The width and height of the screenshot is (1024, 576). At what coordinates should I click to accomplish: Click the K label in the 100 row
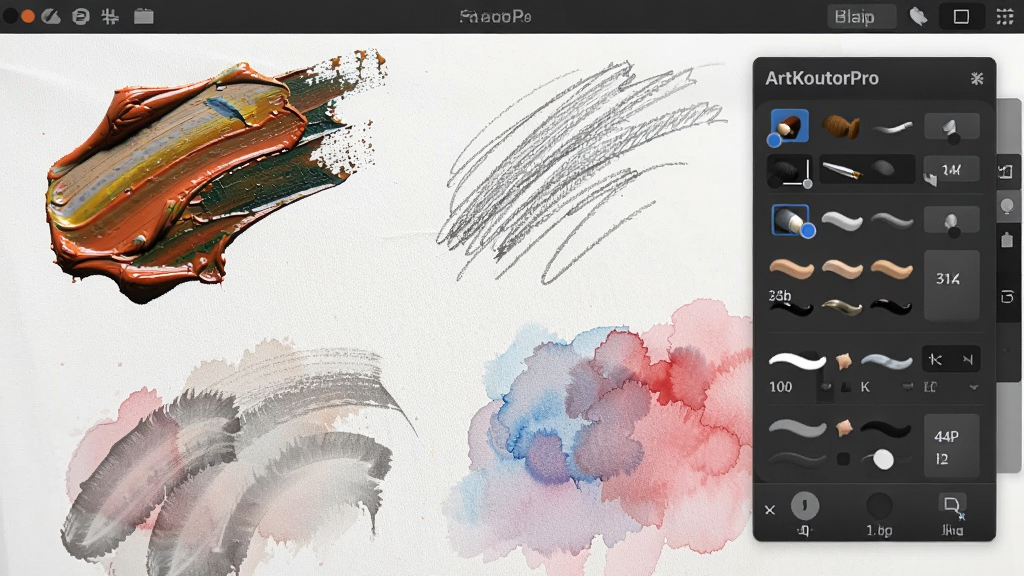865,387
